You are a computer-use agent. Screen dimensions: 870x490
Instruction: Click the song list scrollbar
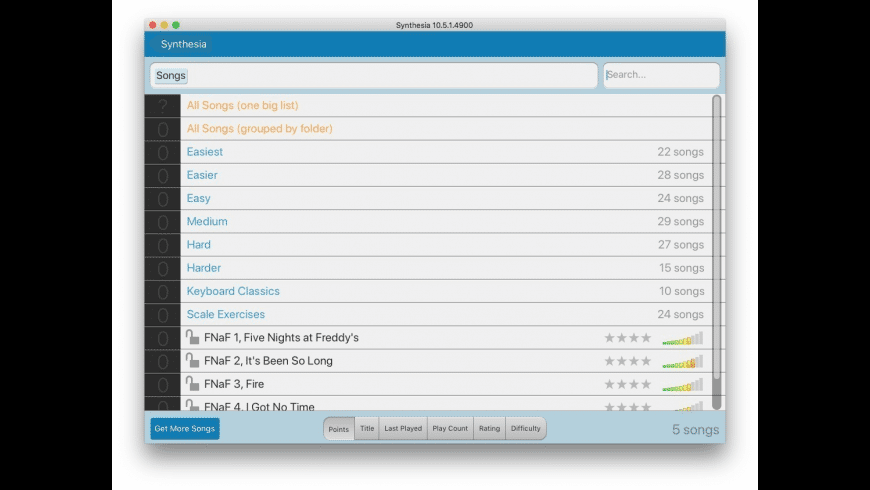pyautogui.click(x=716, y=252)
